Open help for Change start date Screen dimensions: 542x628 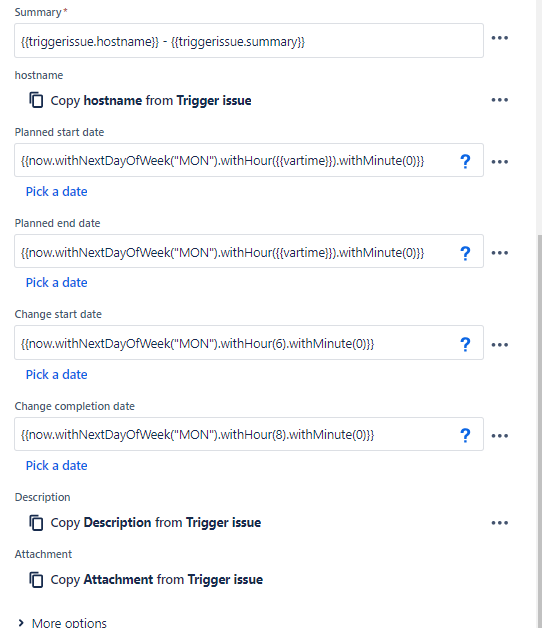pos(465,344)
